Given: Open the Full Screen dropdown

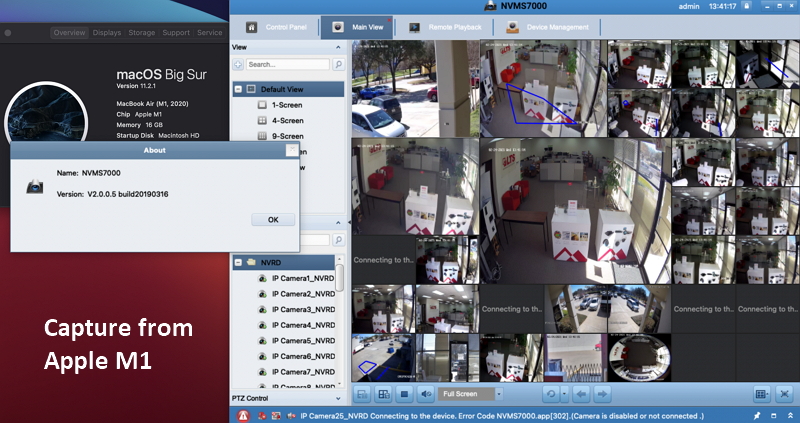Looking at the screenshot, I should [477, 395].
